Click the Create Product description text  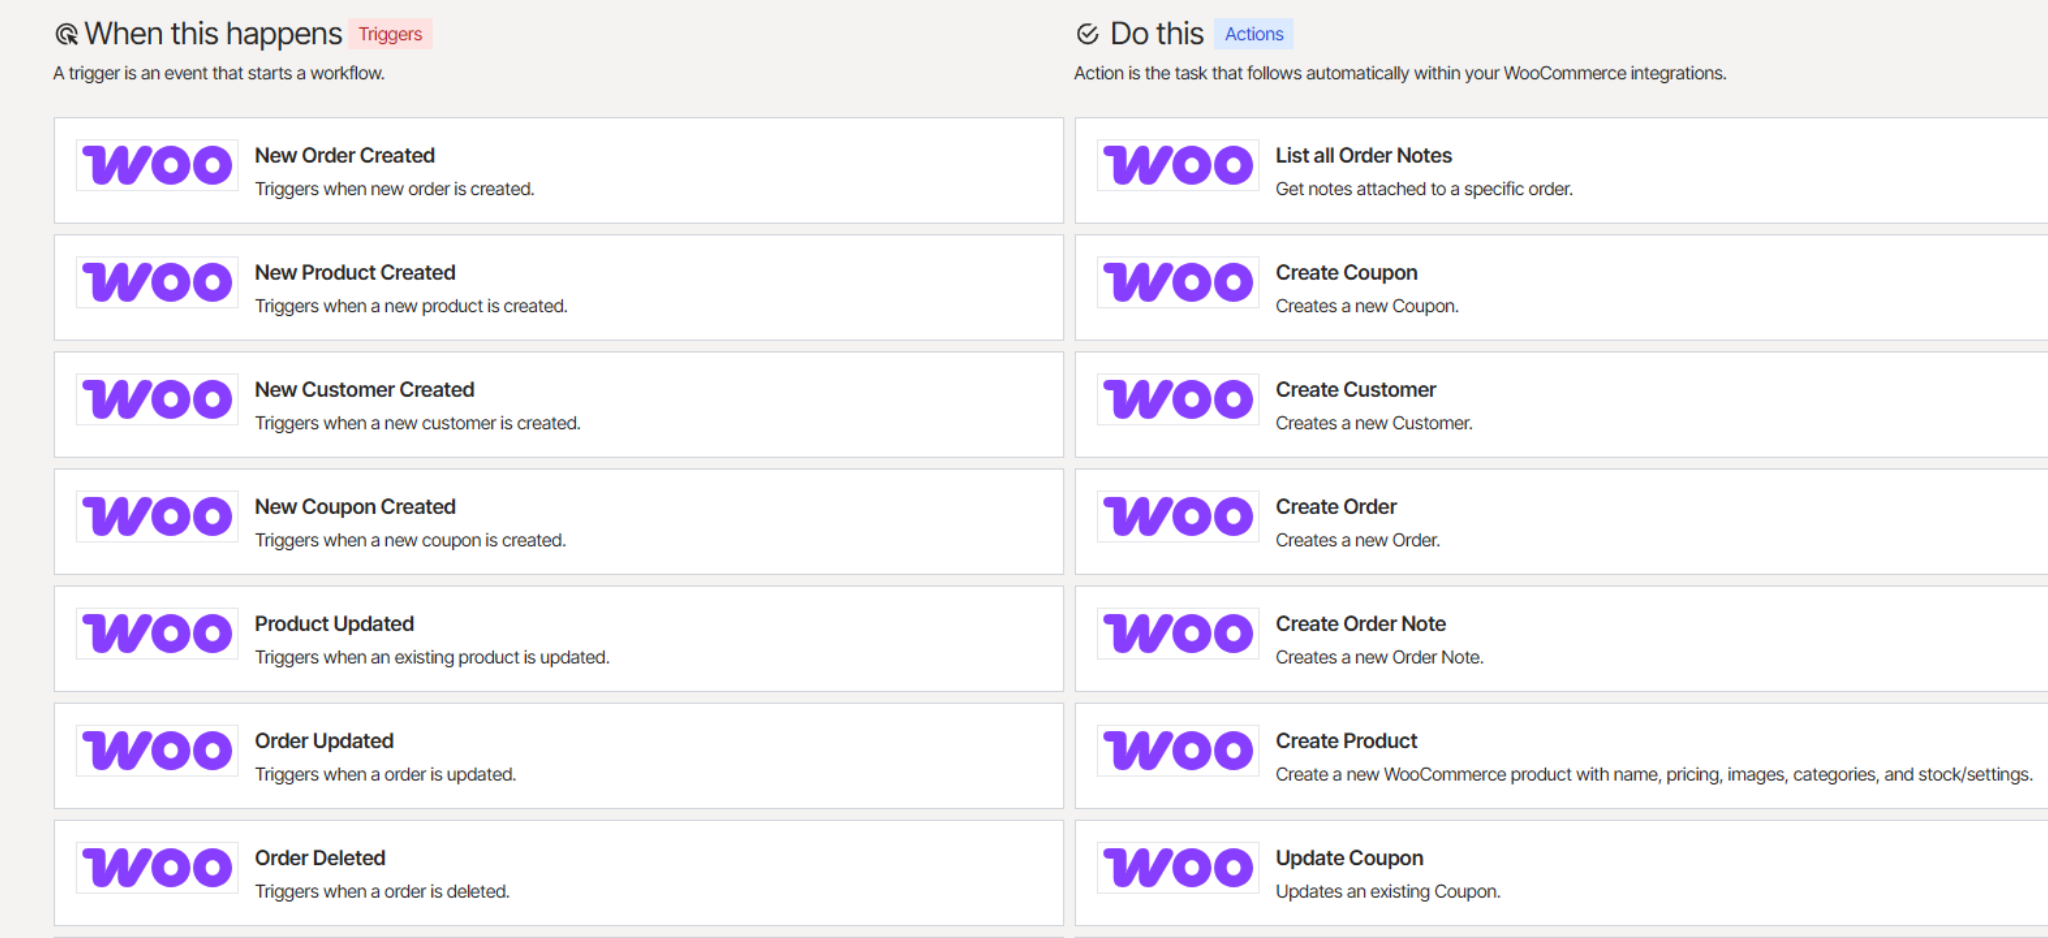1653,774
